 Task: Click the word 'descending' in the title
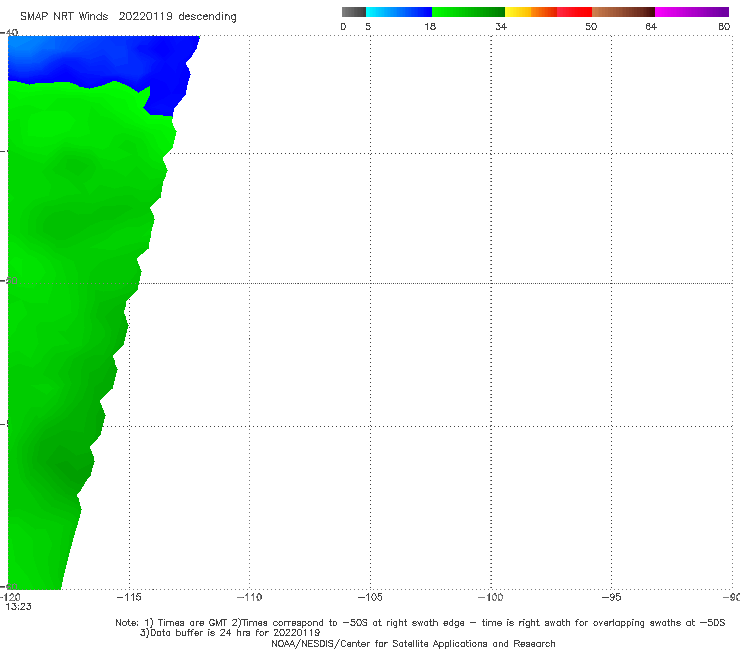tap(207, 17)
